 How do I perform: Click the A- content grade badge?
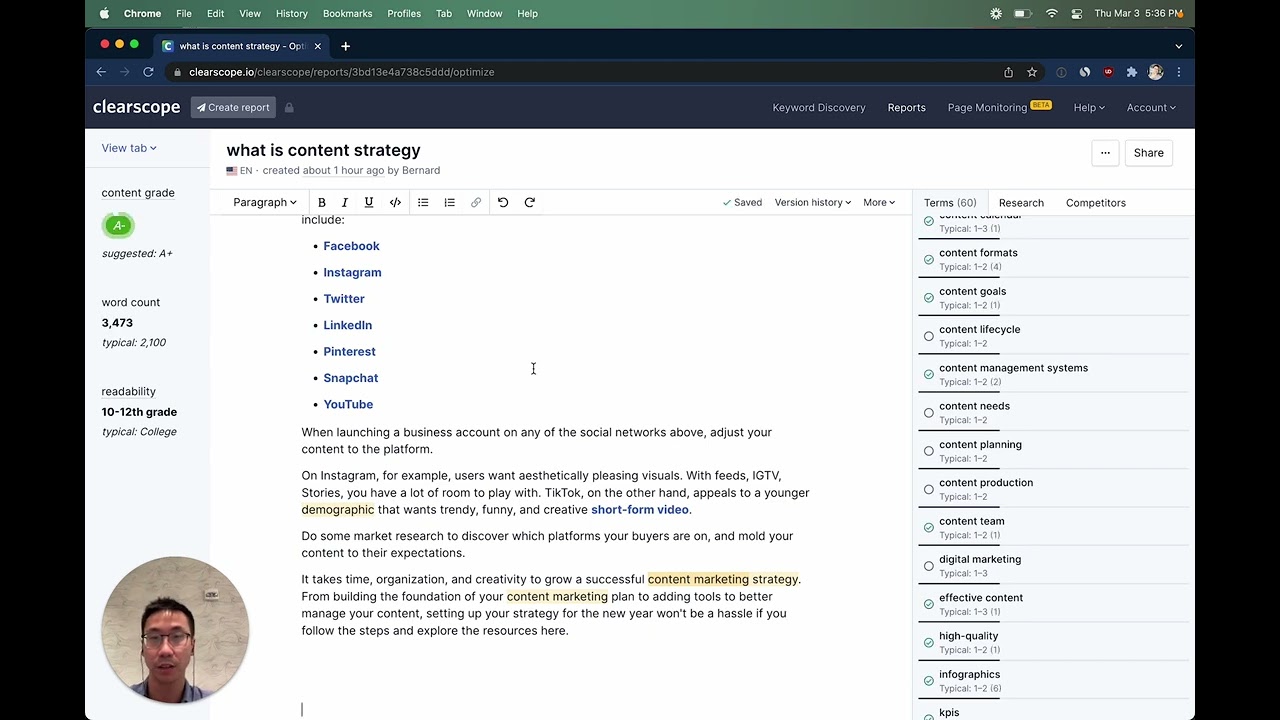pyautogui.click(x=118, y=225)
